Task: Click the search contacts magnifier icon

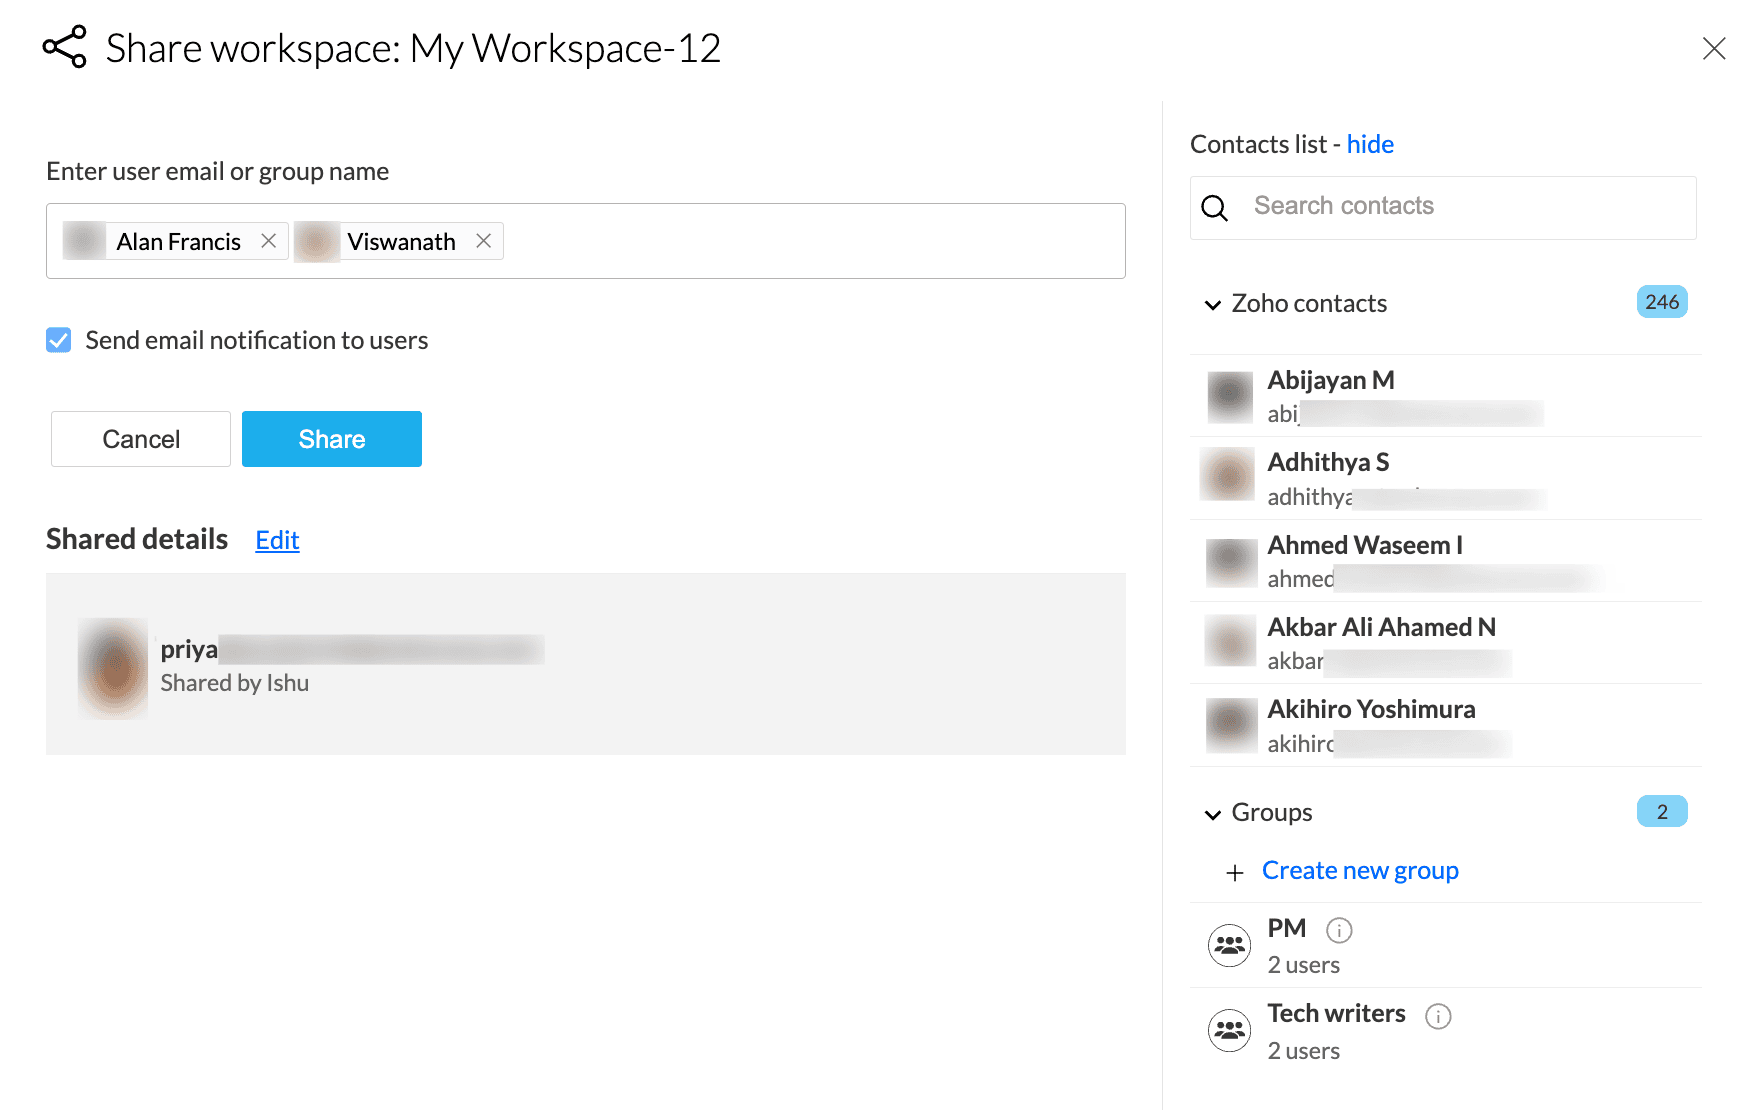Action: point(1214,208)
